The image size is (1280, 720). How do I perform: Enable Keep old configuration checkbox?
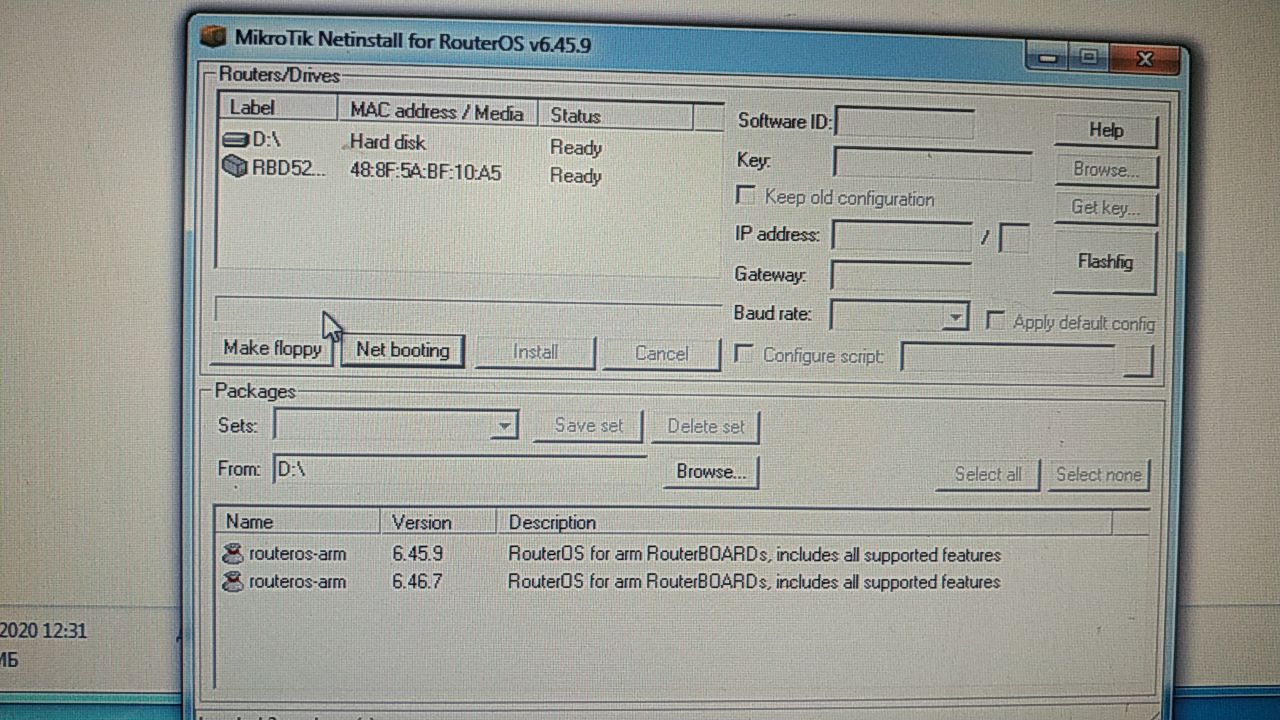tap(745, 195)
